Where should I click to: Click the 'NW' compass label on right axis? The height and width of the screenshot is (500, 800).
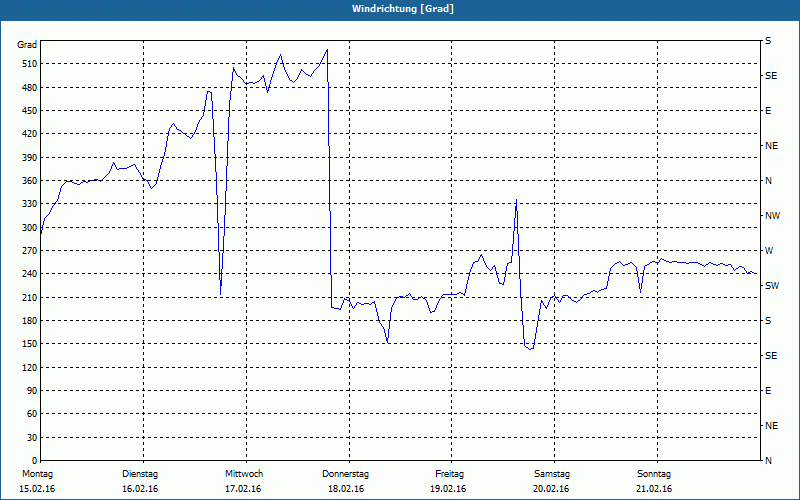772,216
